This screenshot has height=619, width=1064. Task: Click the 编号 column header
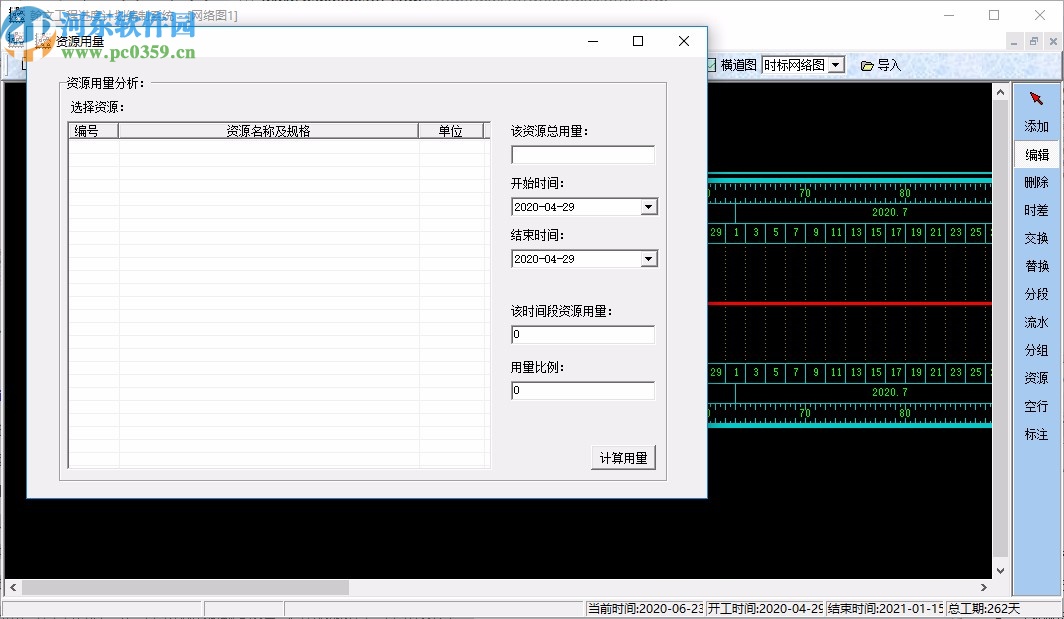click(x=94, y=131)
